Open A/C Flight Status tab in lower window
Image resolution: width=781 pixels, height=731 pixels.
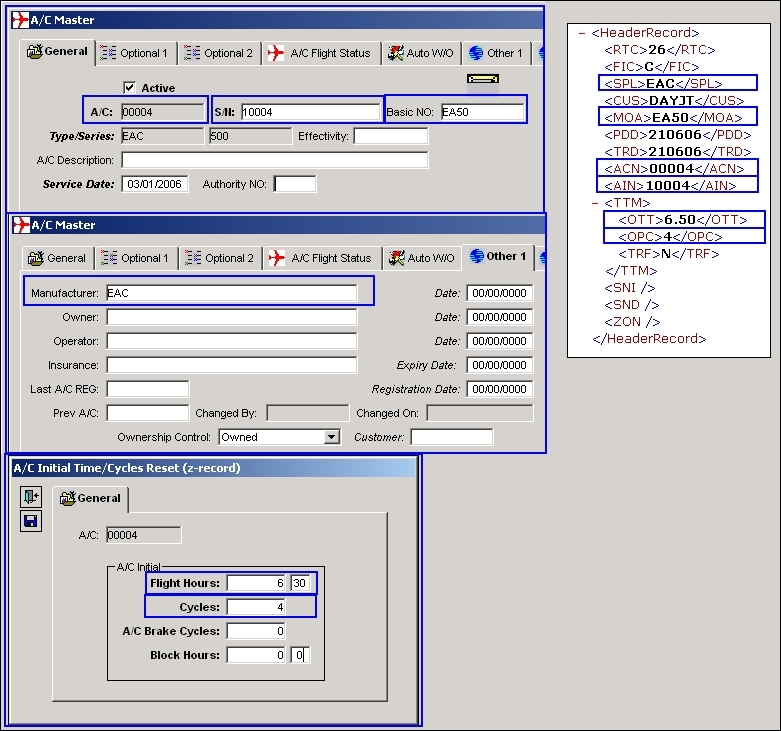point(322,258)
